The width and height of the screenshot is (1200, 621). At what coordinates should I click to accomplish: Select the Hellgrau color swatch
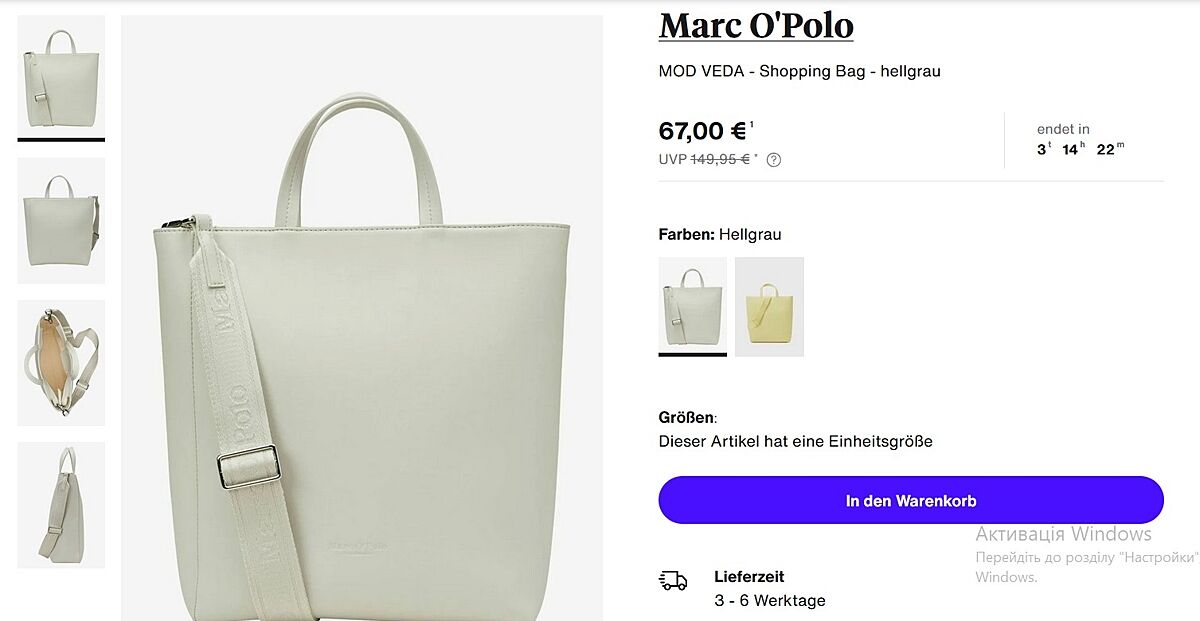click(692, 306)
